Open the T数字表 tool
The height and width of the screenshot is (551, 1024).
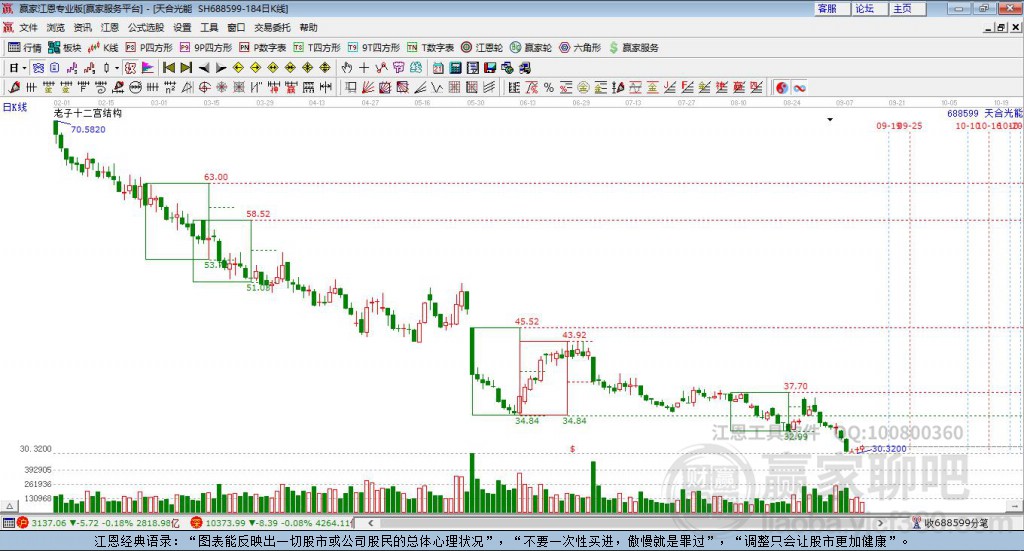coord(430,48)
